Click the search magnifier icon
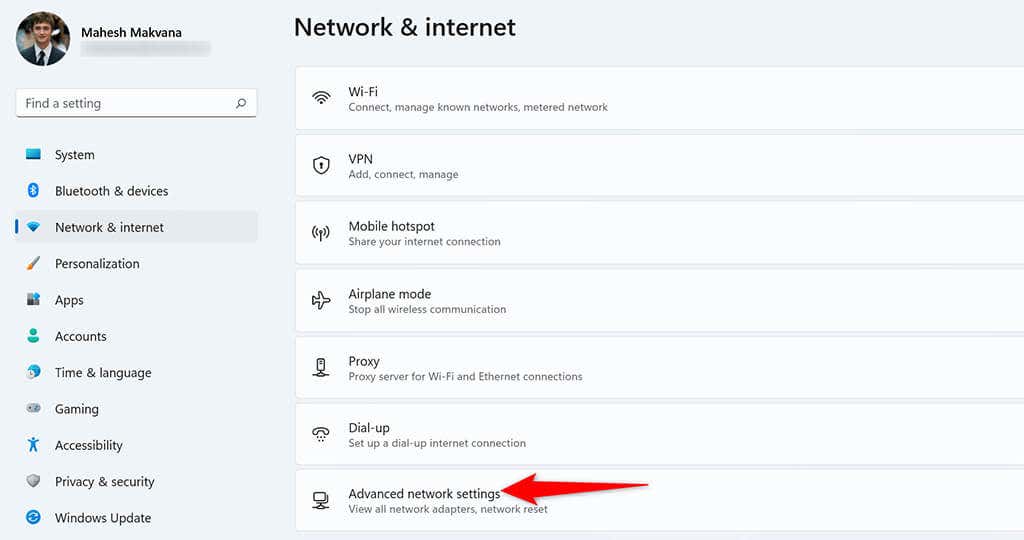The width and height of the screenshot is (1024, 540). pyautogui.click(x=241, y=103)
